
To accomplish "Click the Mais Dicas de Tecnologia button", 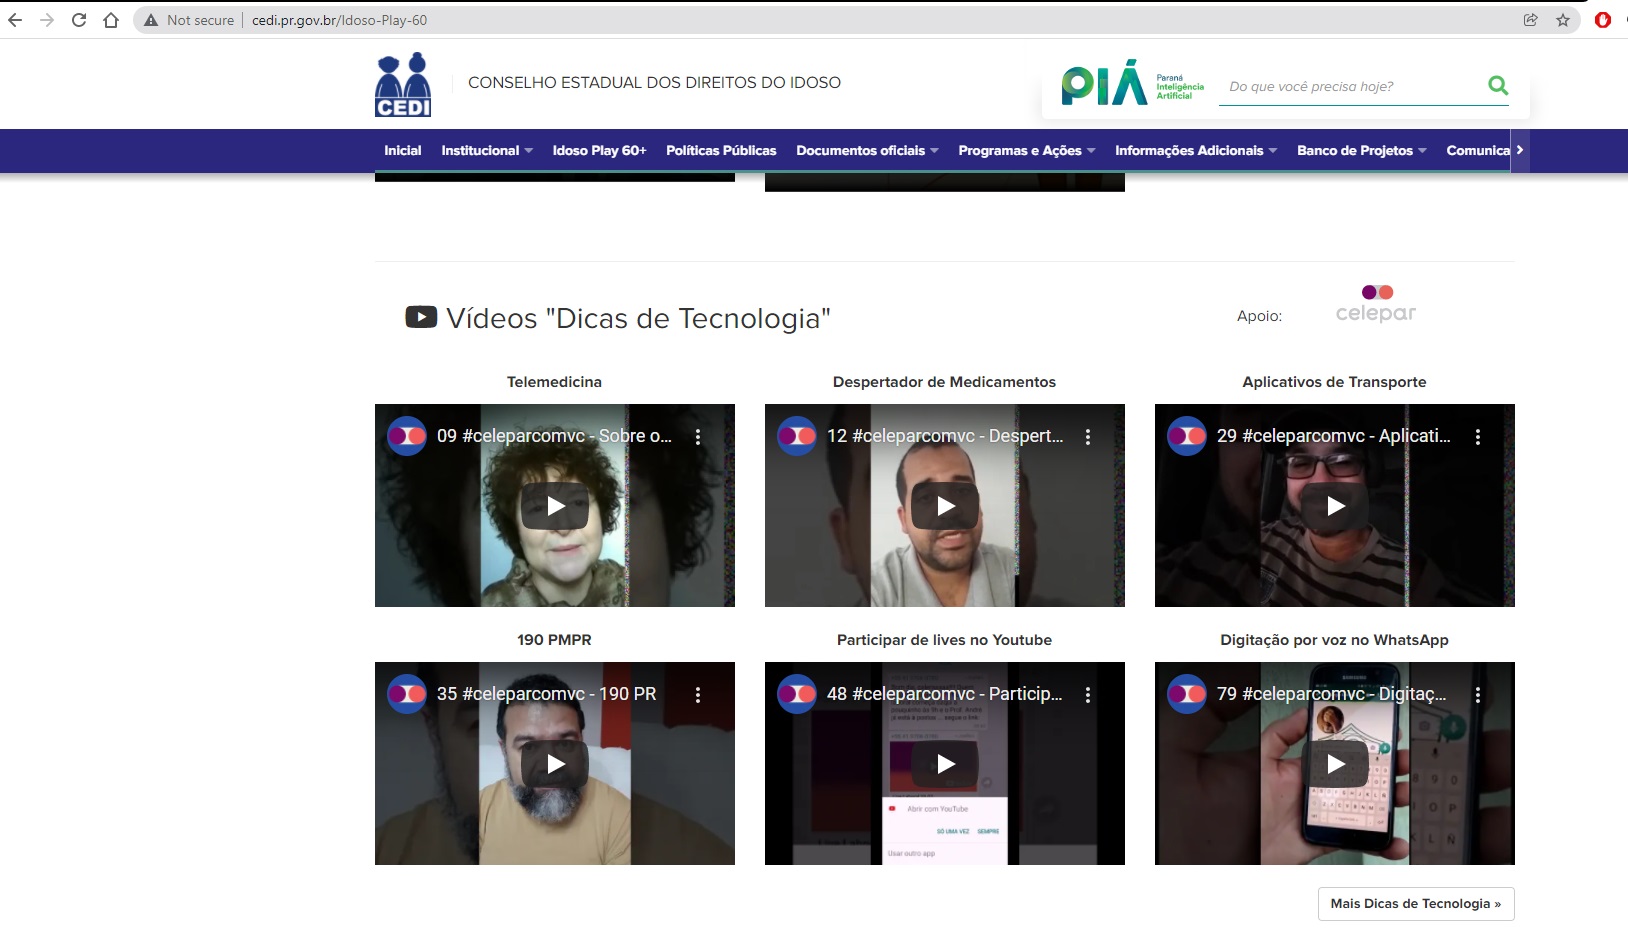I will coord(1415,903).
